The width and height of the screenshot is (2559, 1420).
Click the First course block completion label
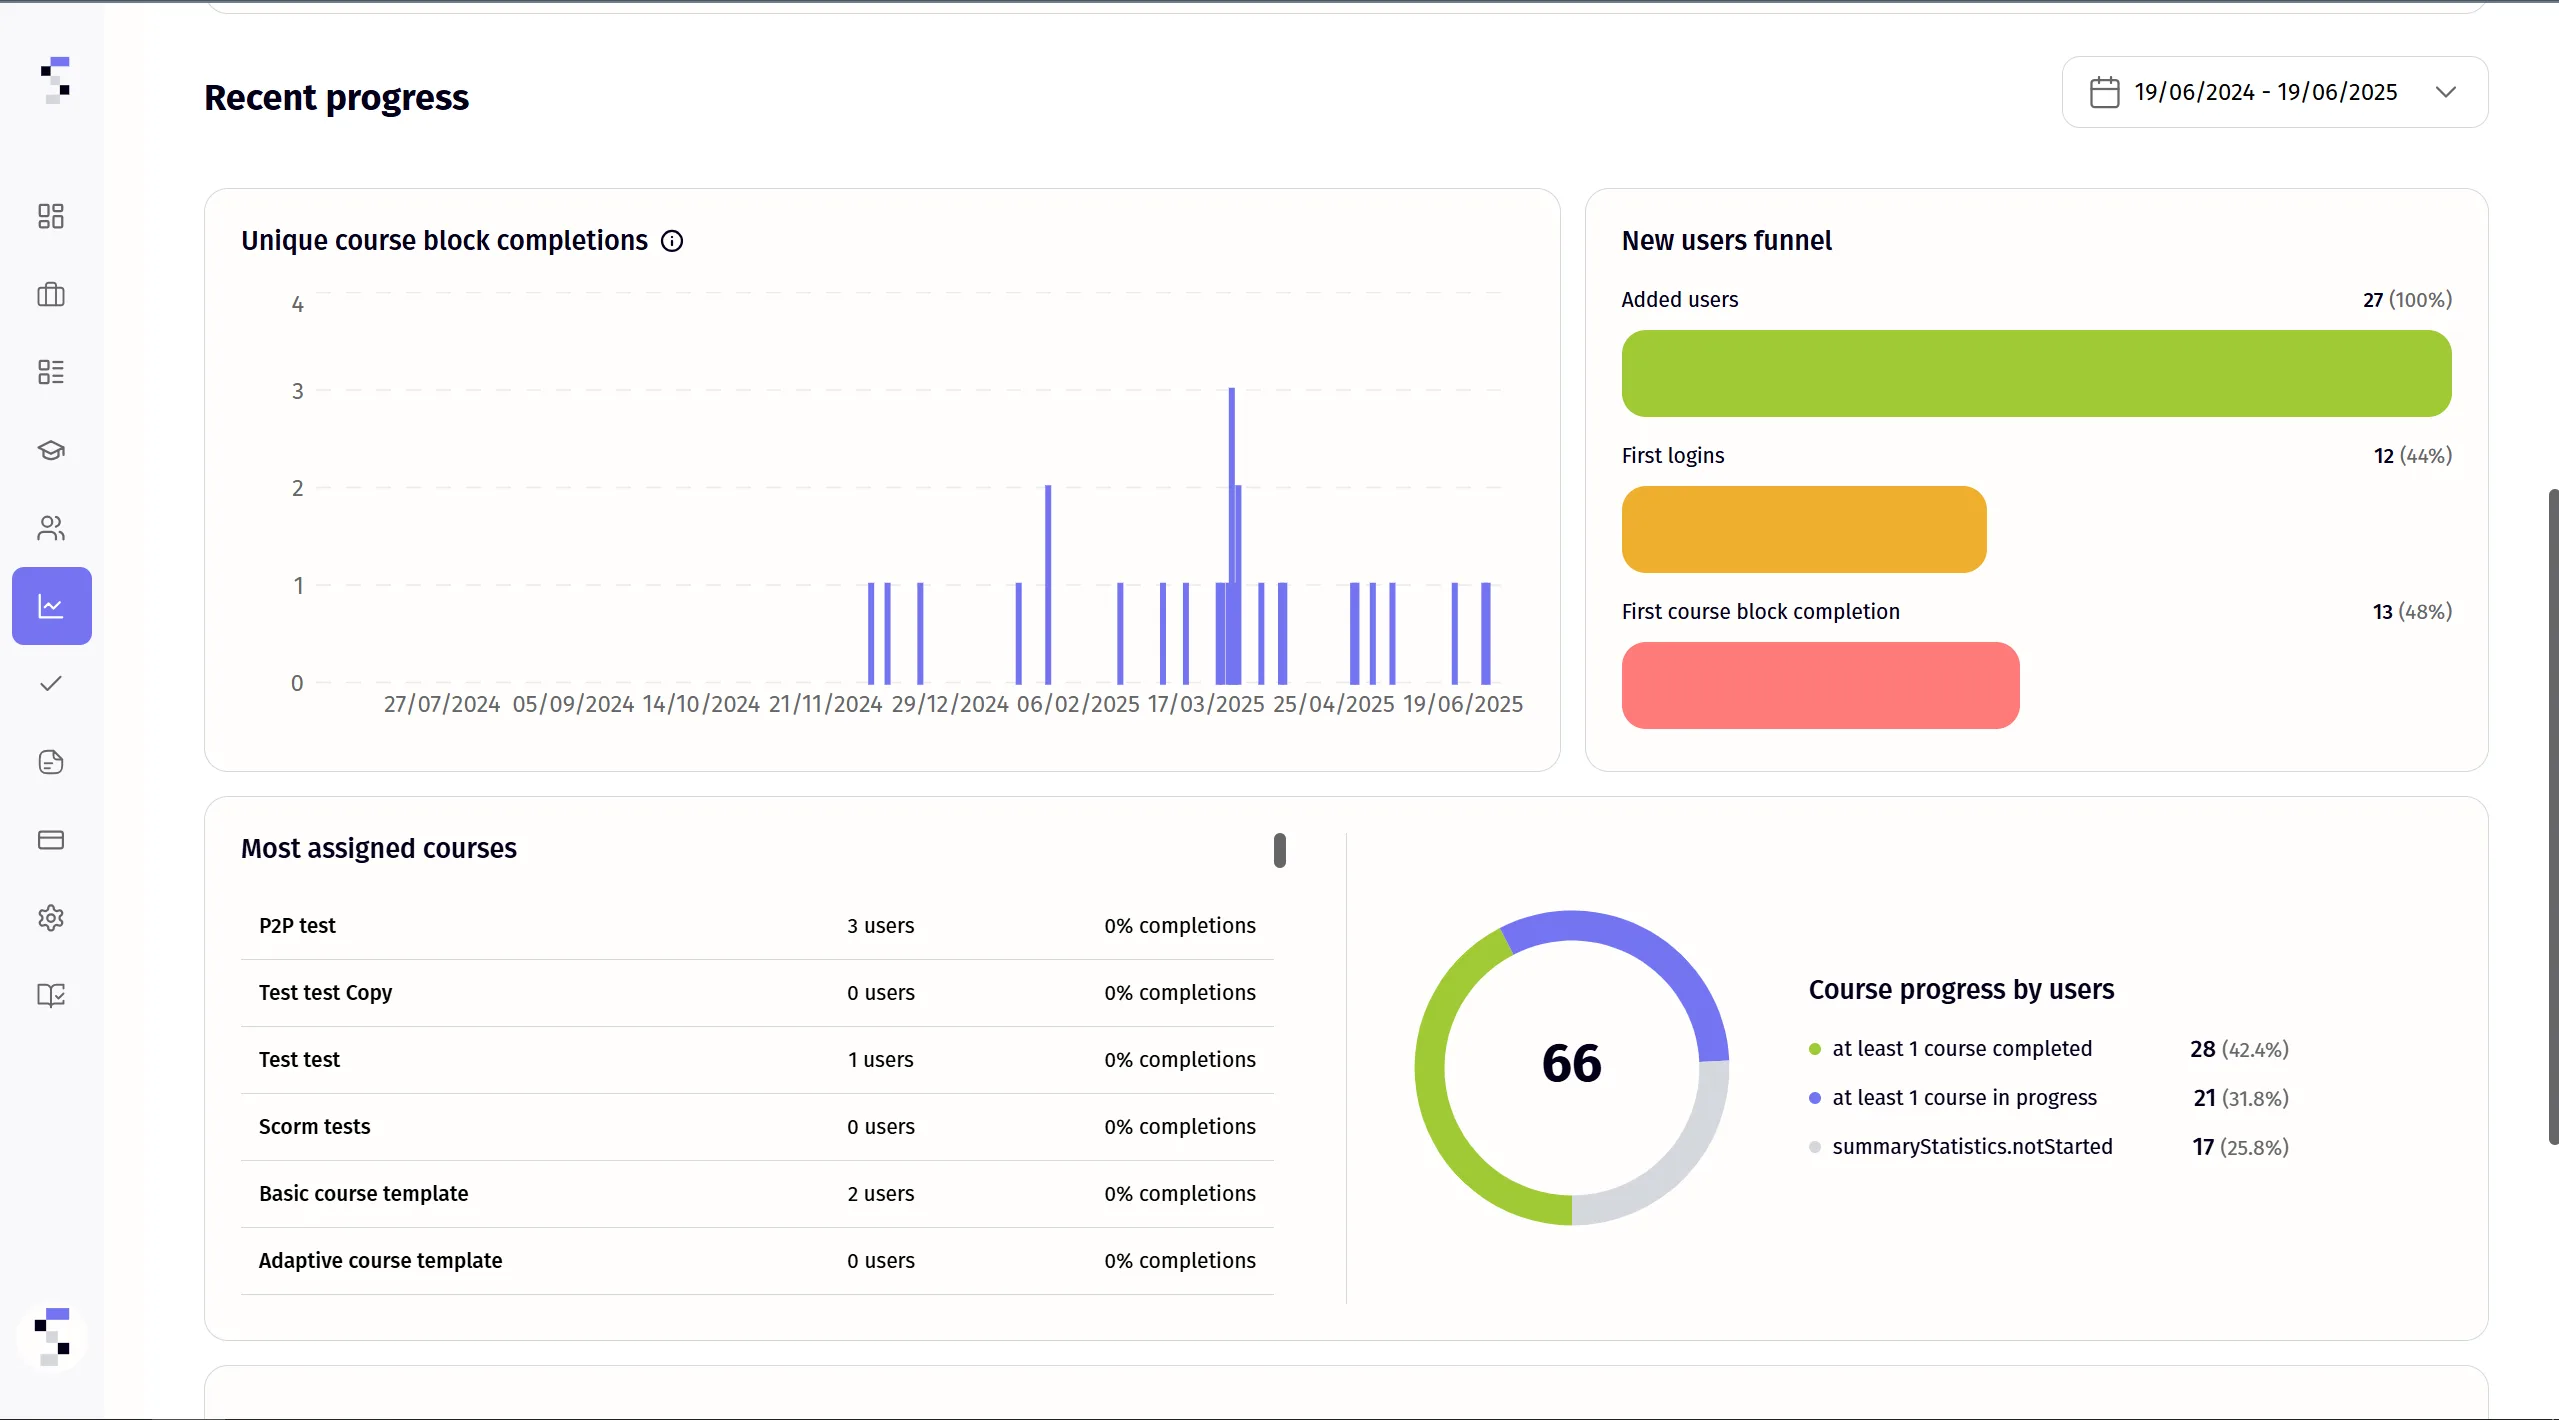[1761, 612]
